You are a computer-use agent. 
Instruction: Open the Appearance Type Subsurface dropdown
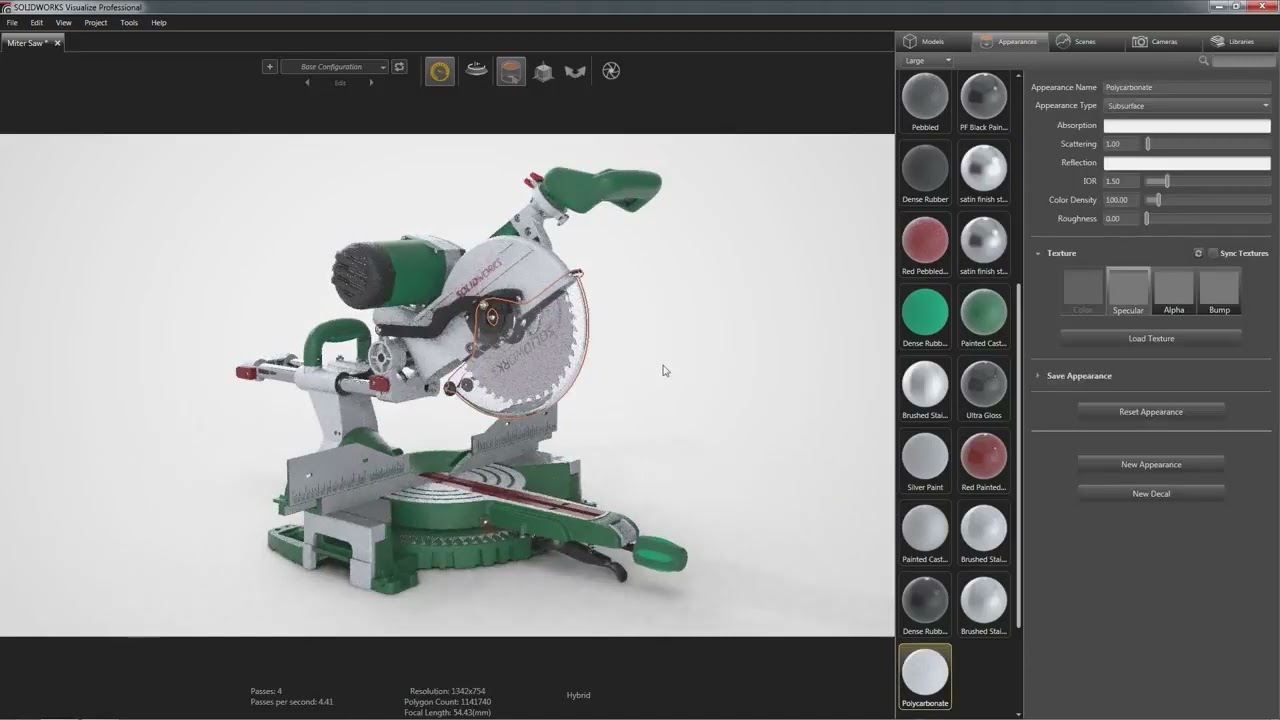point(1187,106)
